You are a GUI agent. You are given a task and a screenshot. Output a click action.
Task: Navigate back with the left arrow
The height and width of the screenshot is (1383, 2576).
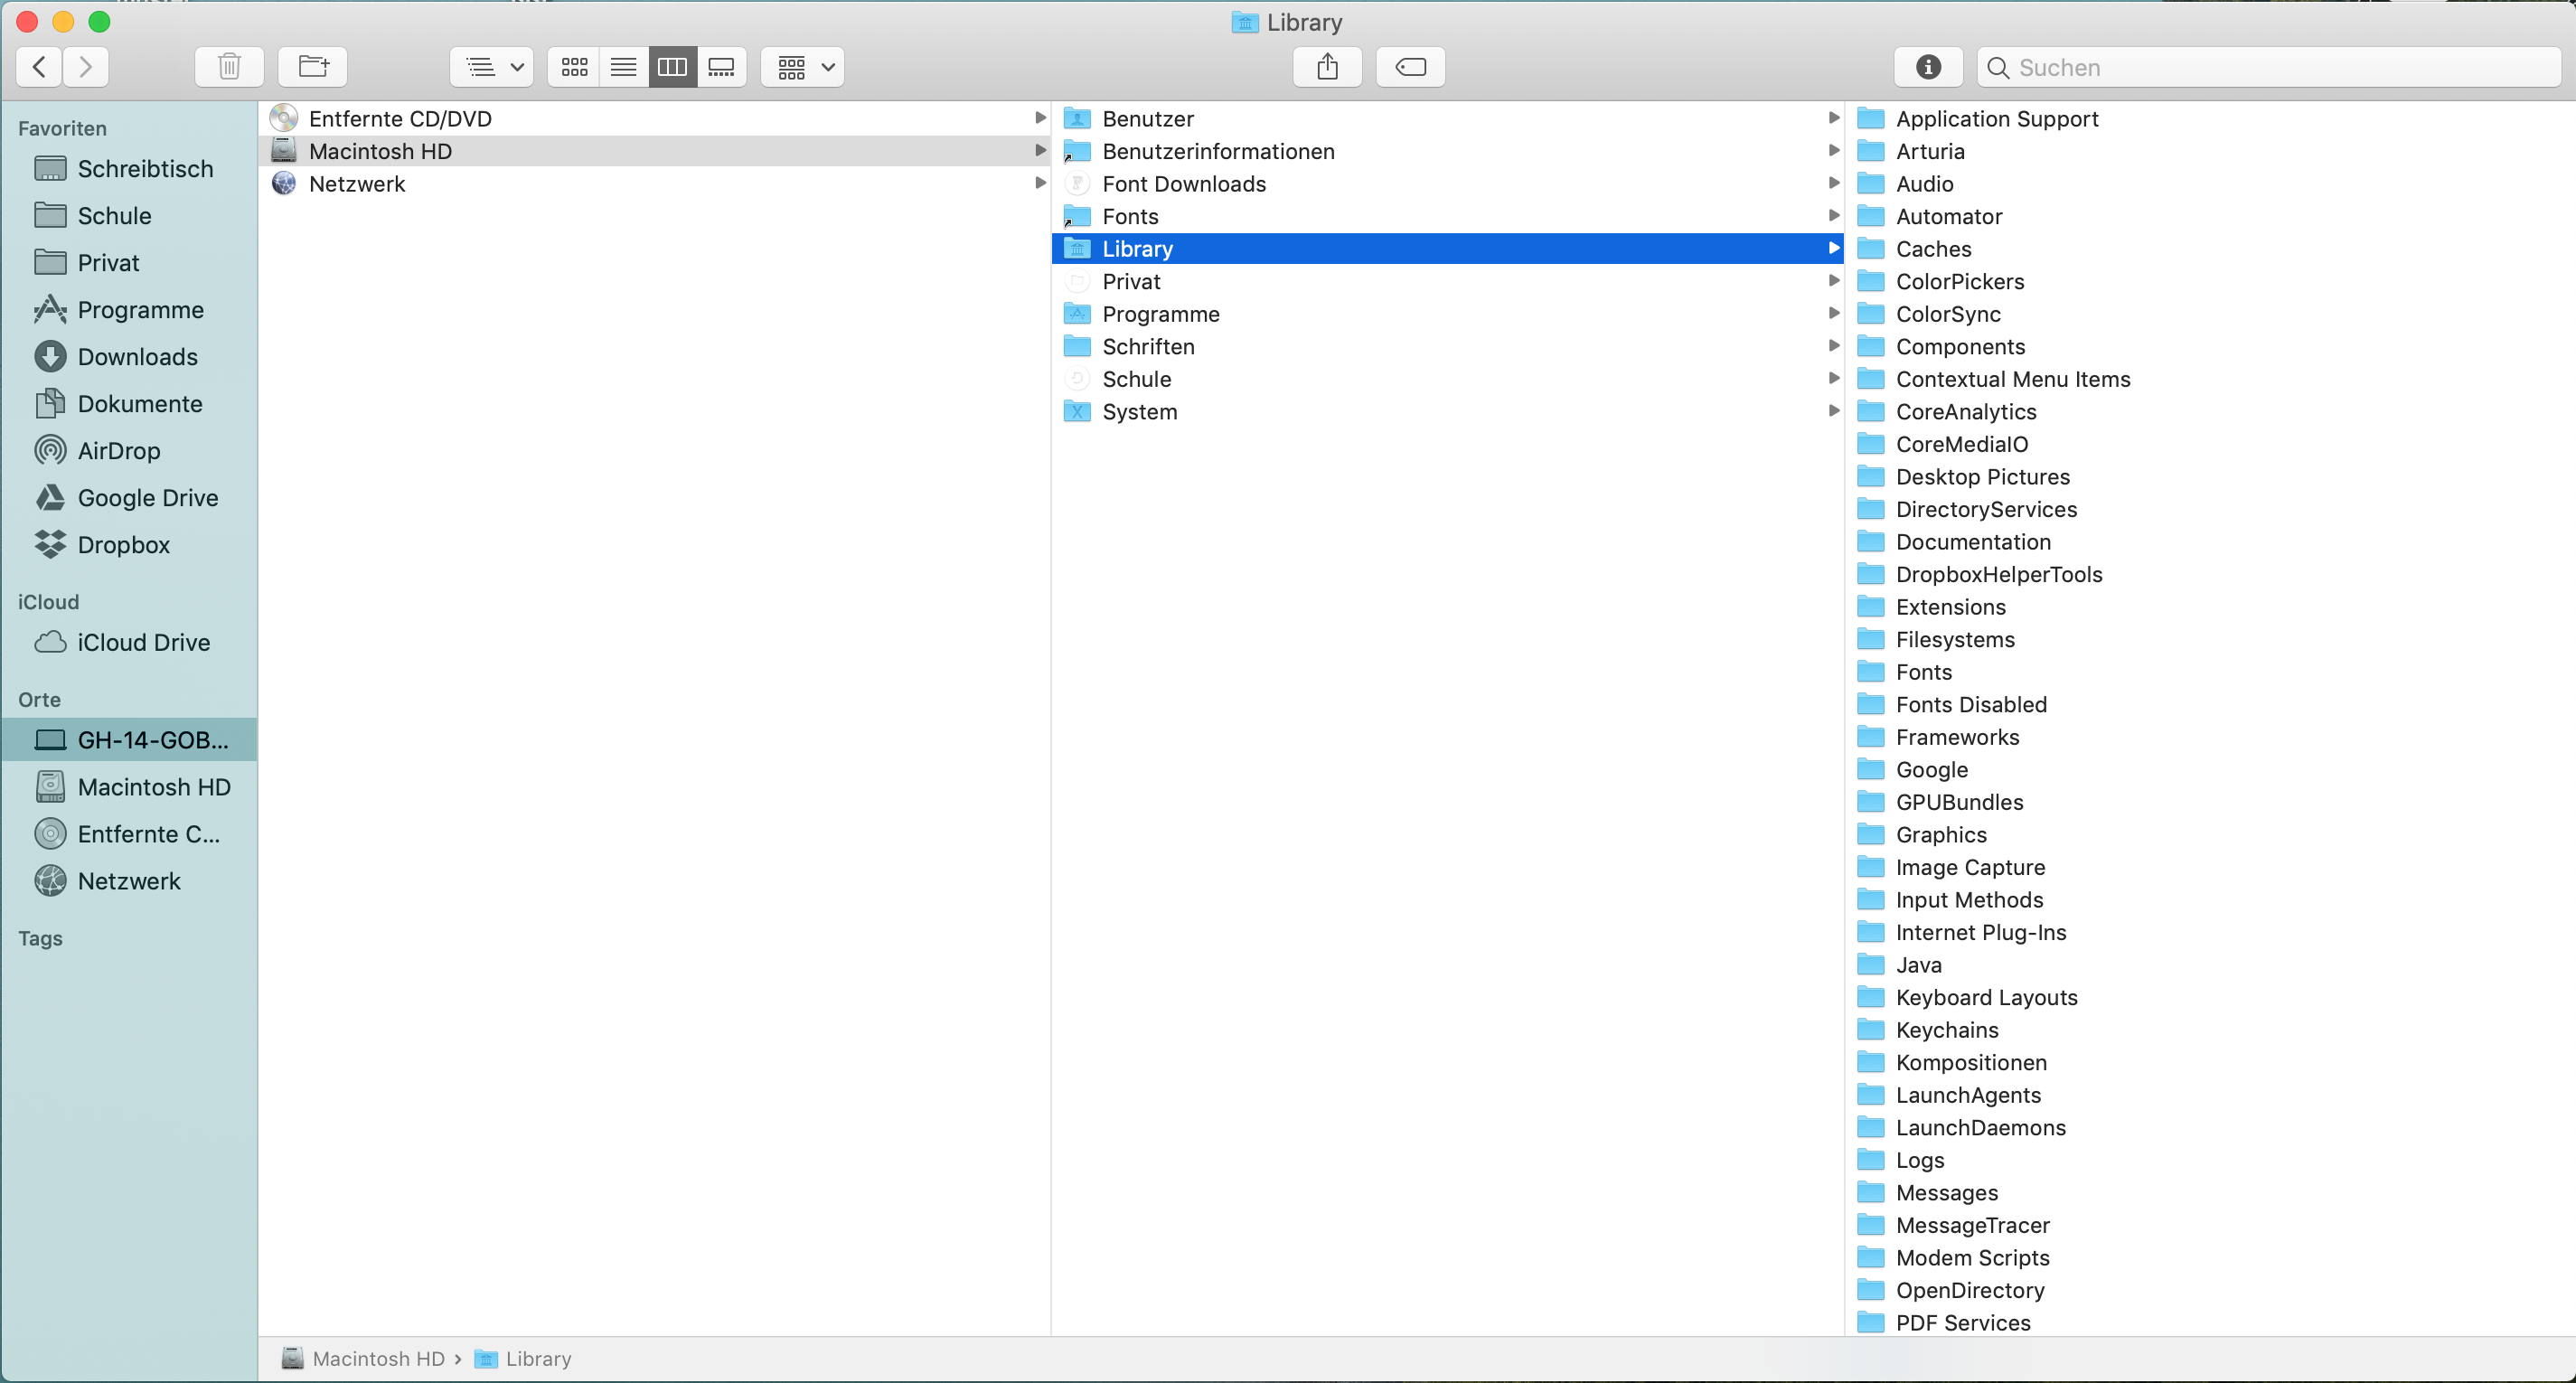click(40, 67)
